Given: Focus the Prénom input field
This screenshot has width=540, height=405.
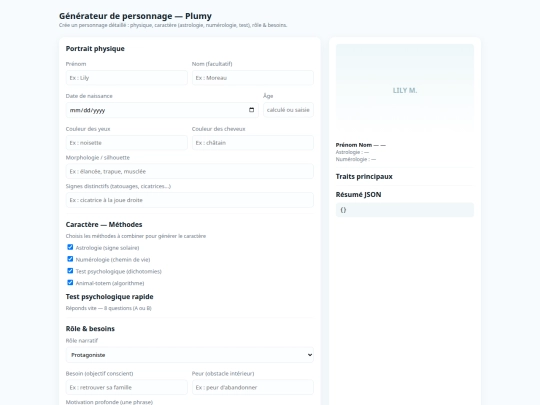Looking at the screenshot, I should 127,78.
